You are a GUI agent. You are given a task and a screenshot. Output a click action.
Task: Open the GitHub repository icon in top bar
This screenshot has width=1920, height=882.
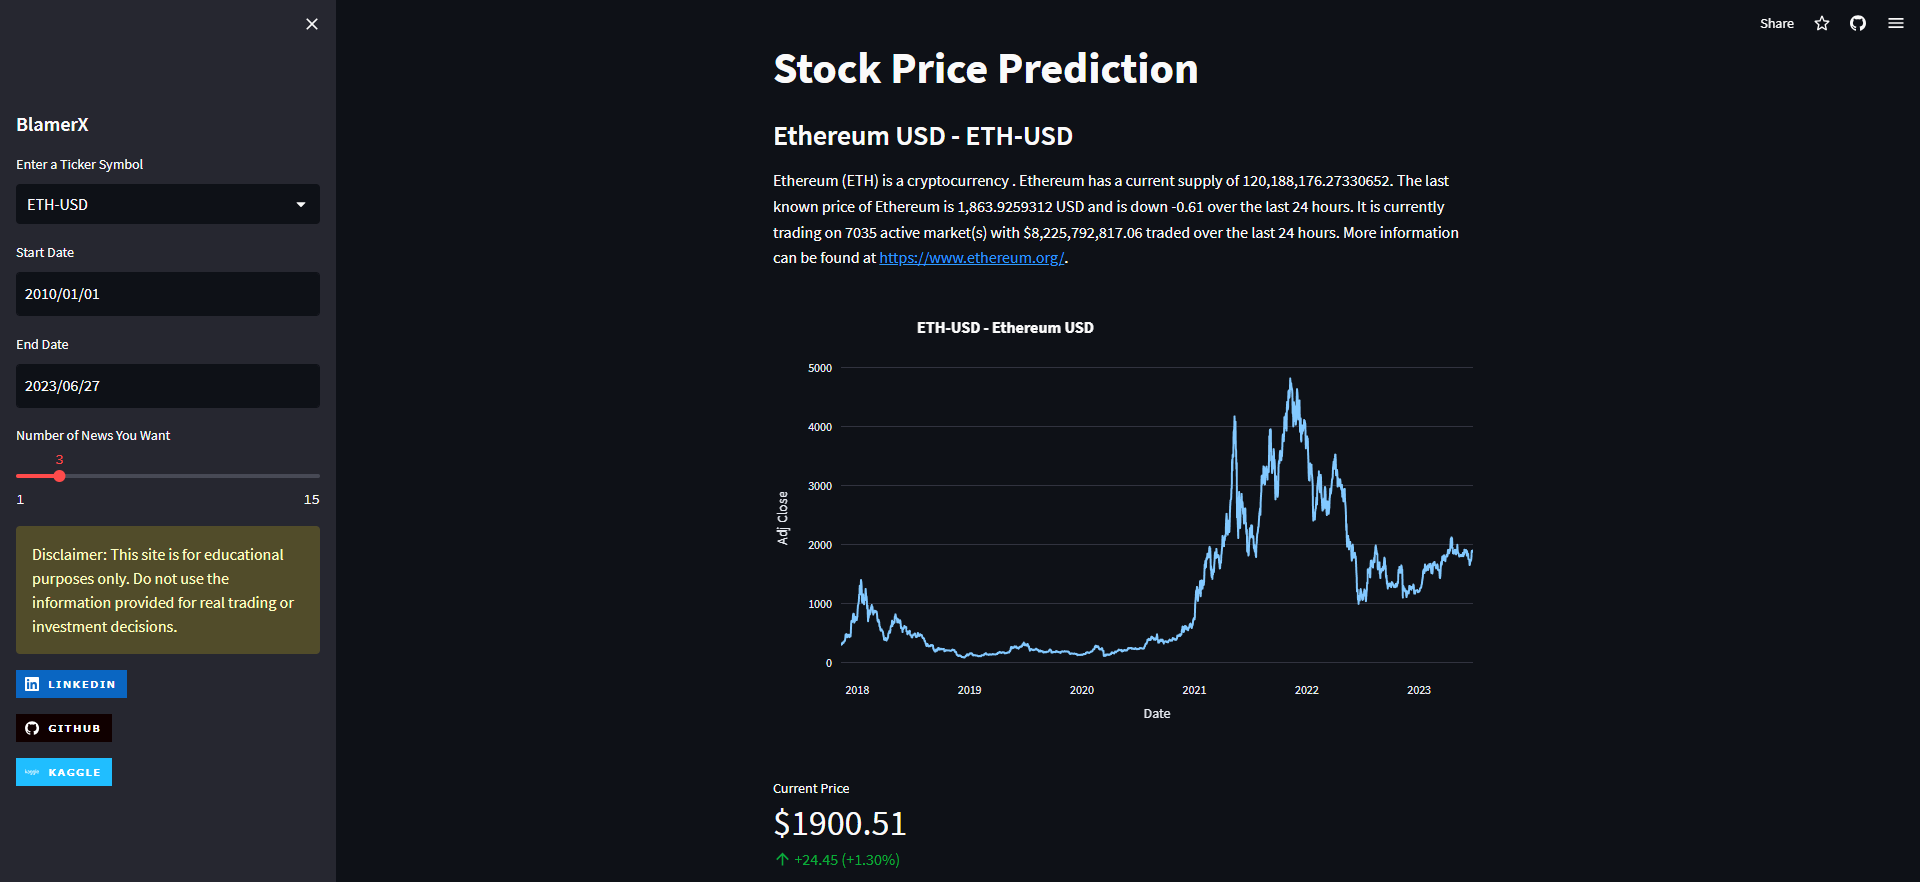(1857, 23)
